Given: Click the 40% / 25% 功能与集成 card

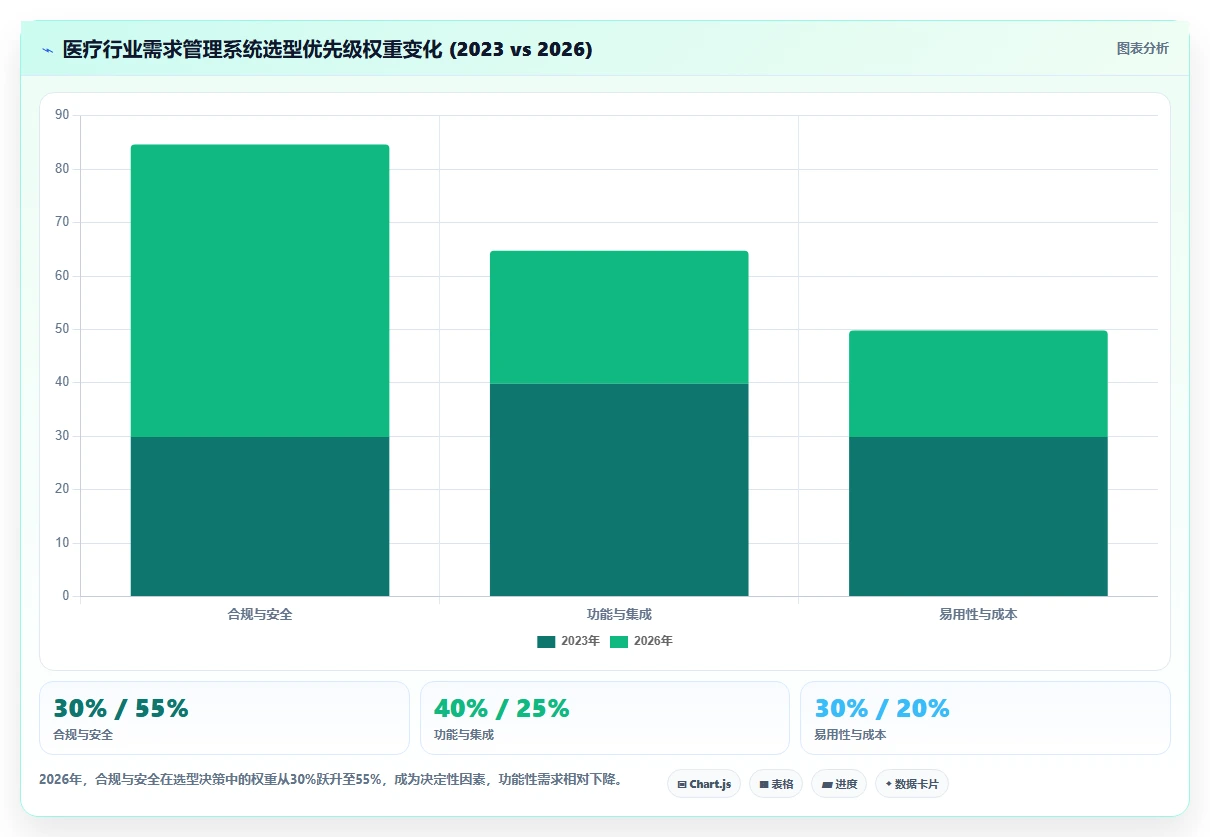Looking at the screenshot, I should pos(605,718).
